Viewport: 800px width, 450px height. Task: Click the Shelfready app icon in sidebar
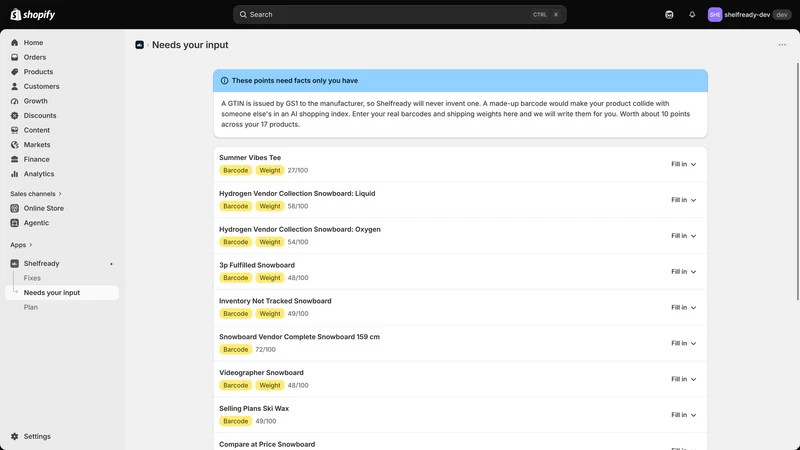point(14,263)
